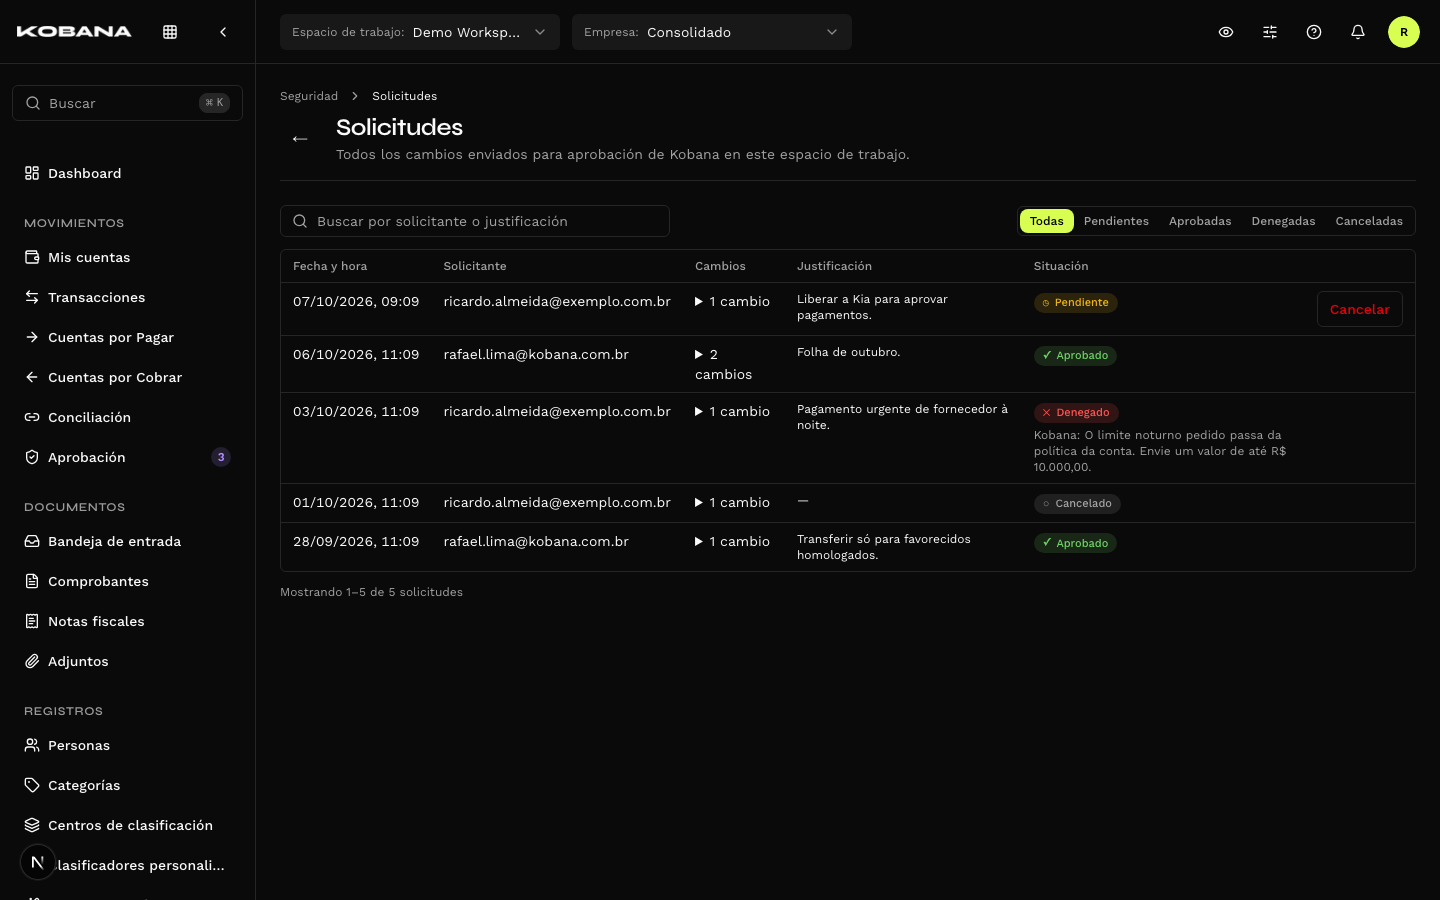The height and width of the screenshot is (900, 1440).
Task: Click the back arrow beside Solicitudes
Action: pyautogui.click(x=300, y=139)
